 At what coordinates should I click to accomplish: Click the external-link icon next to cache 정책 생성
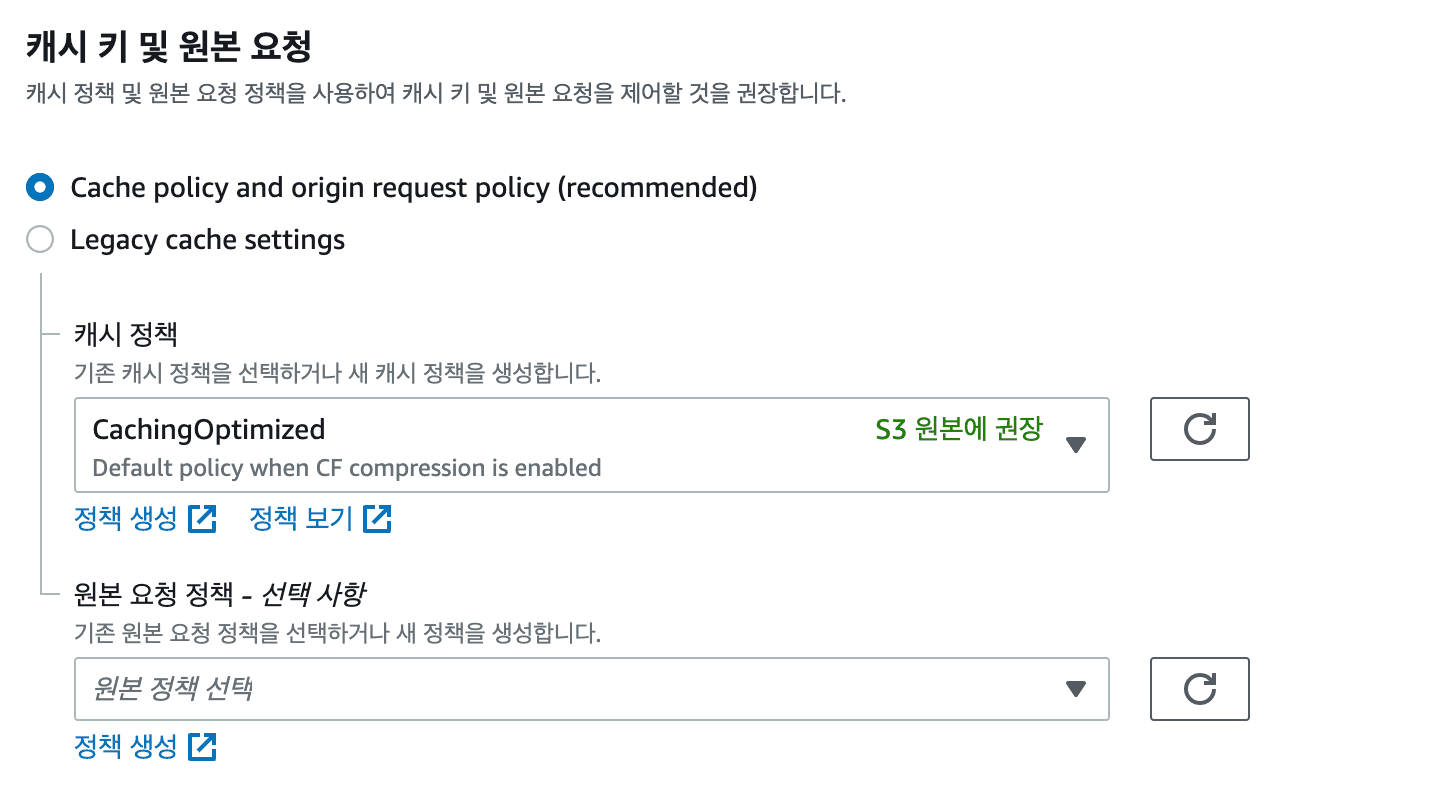203,519
